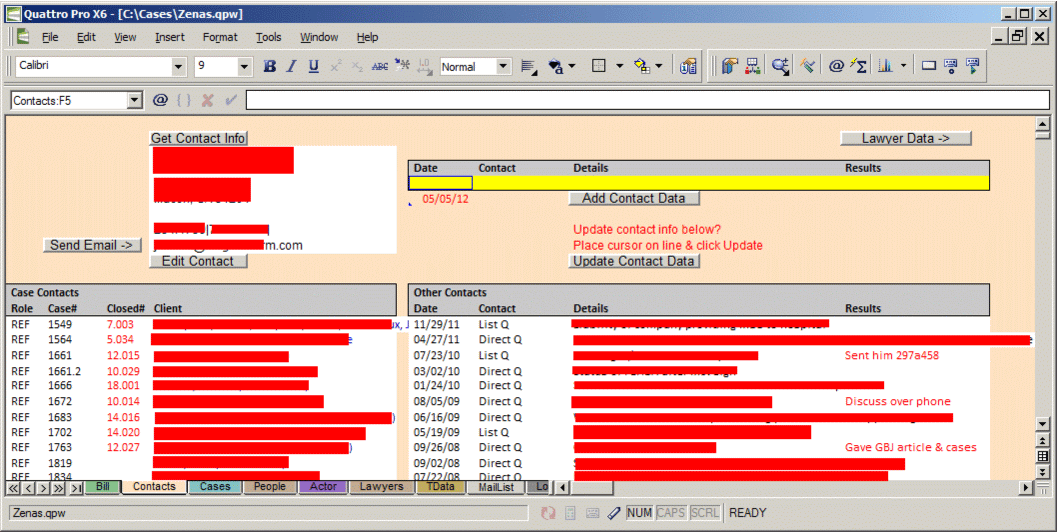Click the cell properties icon
The width and height of the screenshot is (1058, 532).
tap(688, 67)
